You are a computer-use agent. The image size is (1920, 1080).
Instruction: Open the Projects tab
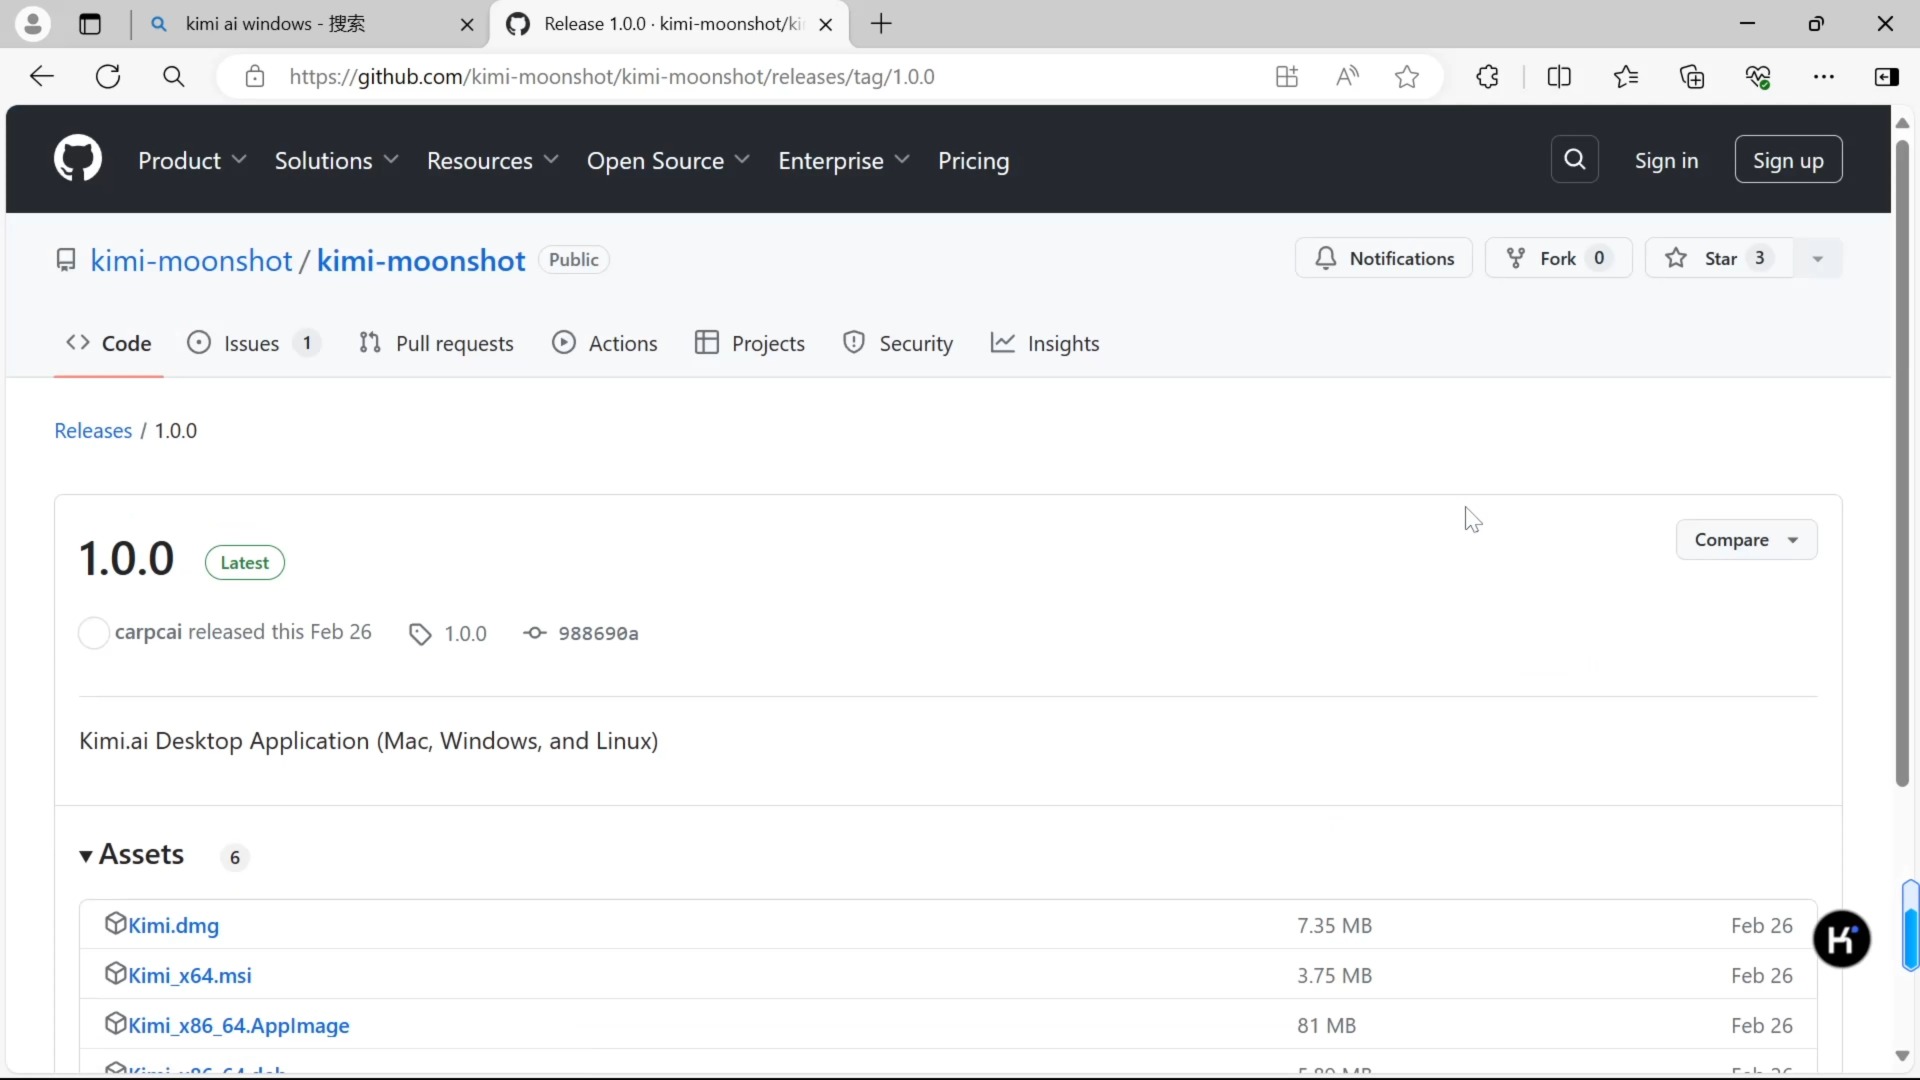coord(750,343)
